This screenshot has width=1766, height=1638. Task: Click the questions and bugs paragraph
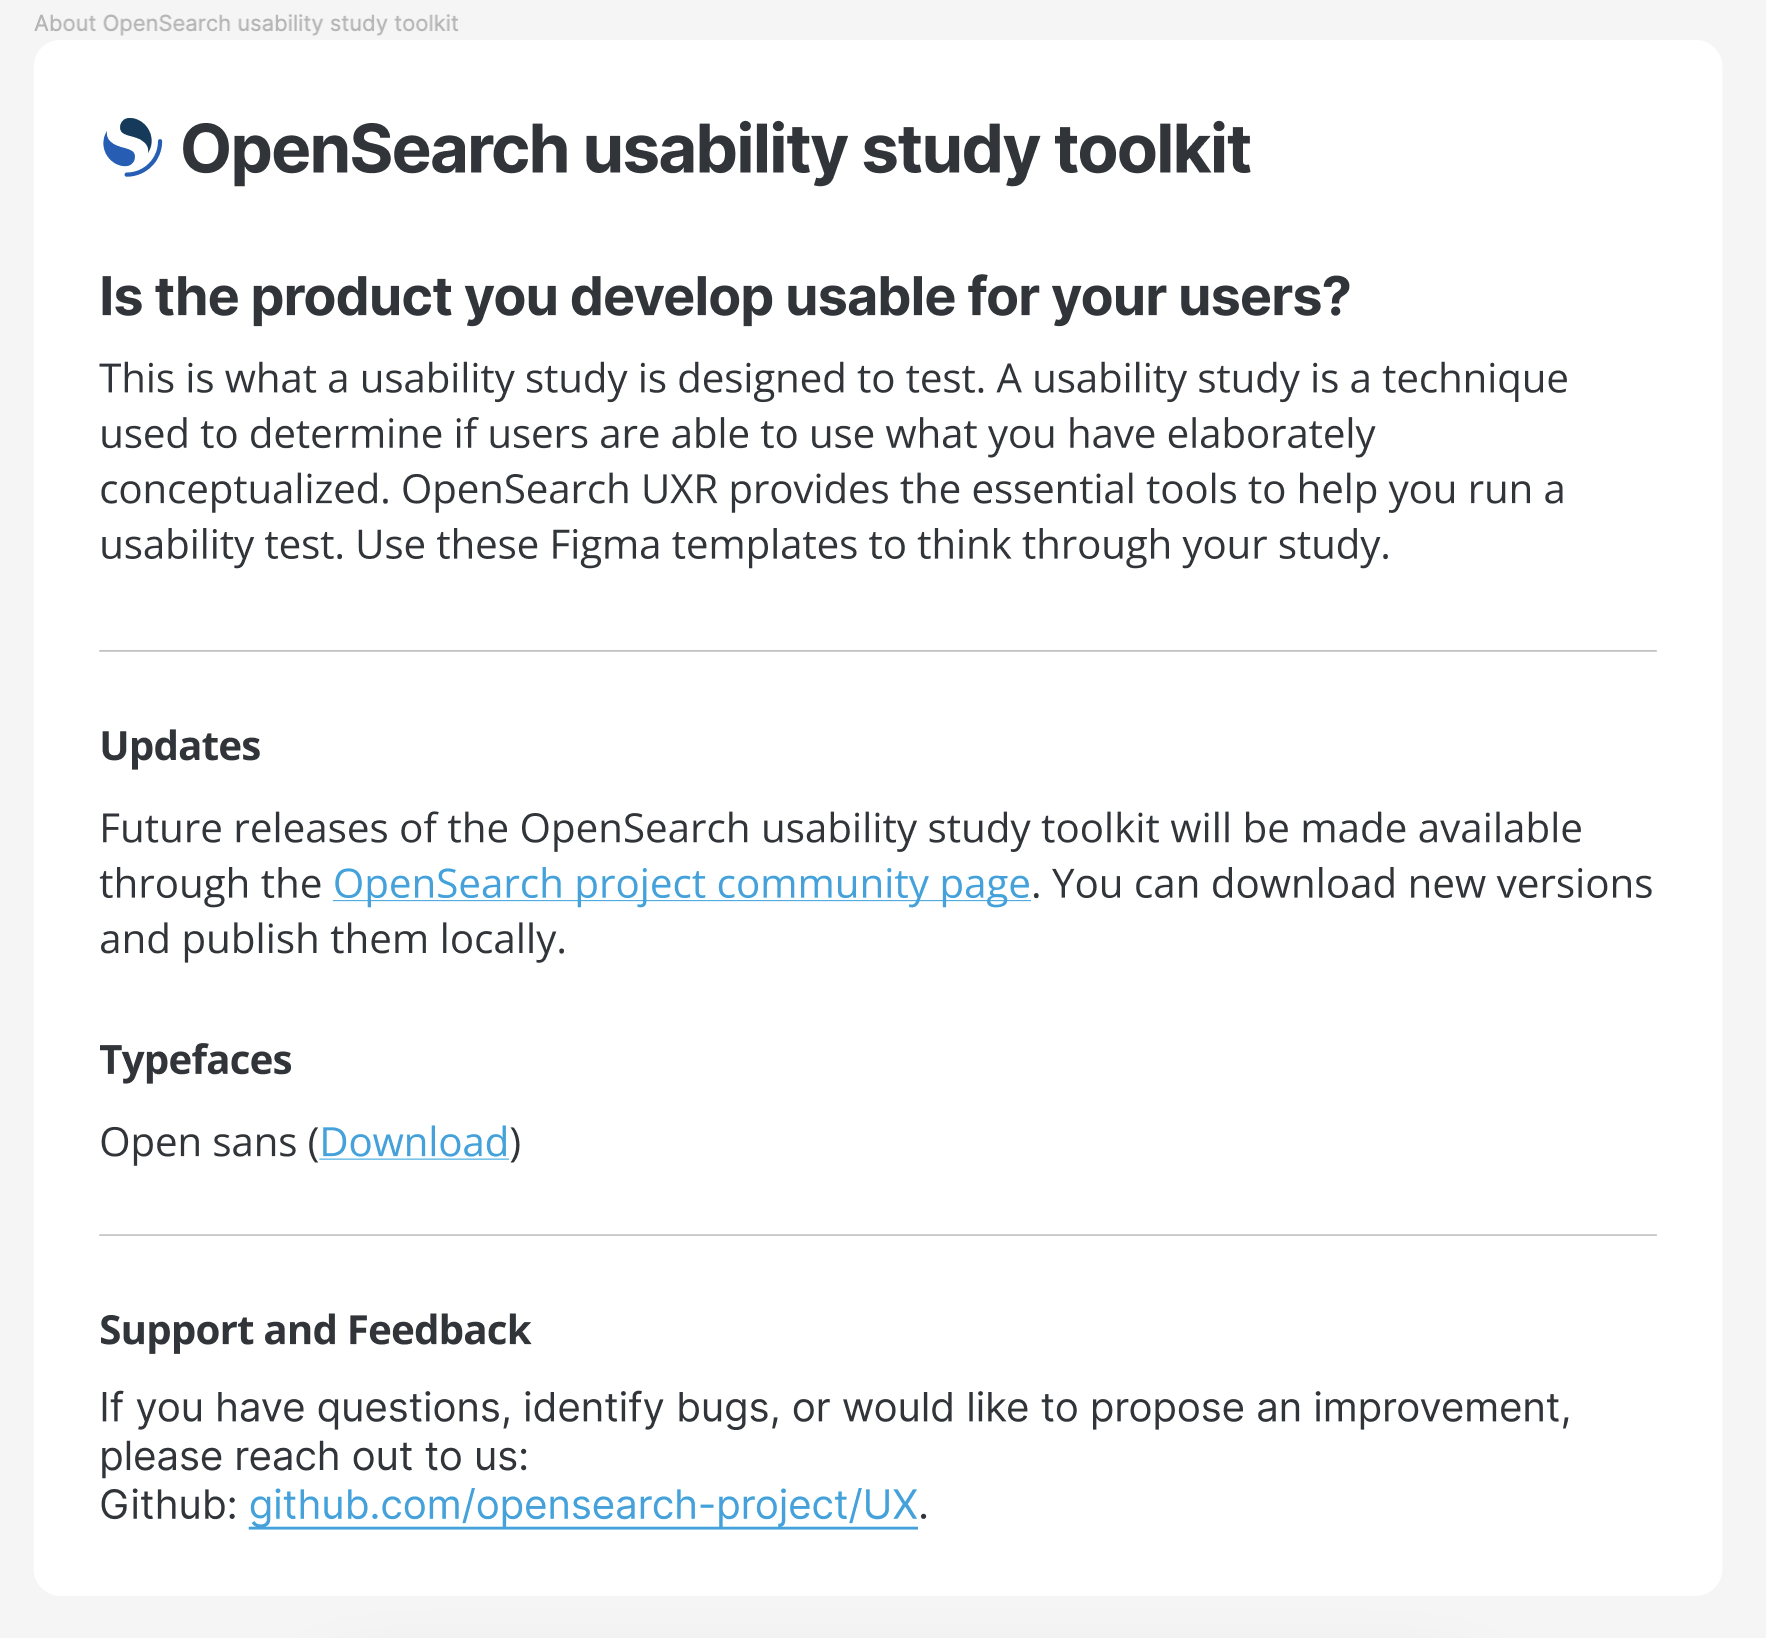click(x=836, y=1432)
